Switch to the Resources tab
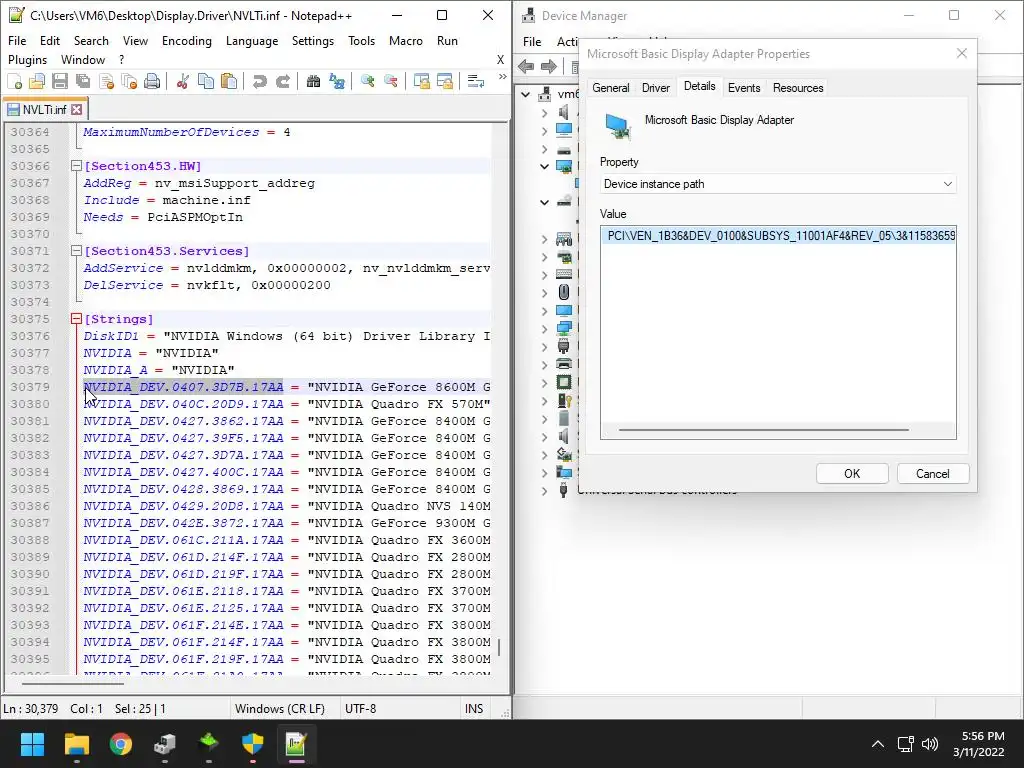 tap(798, 88)
